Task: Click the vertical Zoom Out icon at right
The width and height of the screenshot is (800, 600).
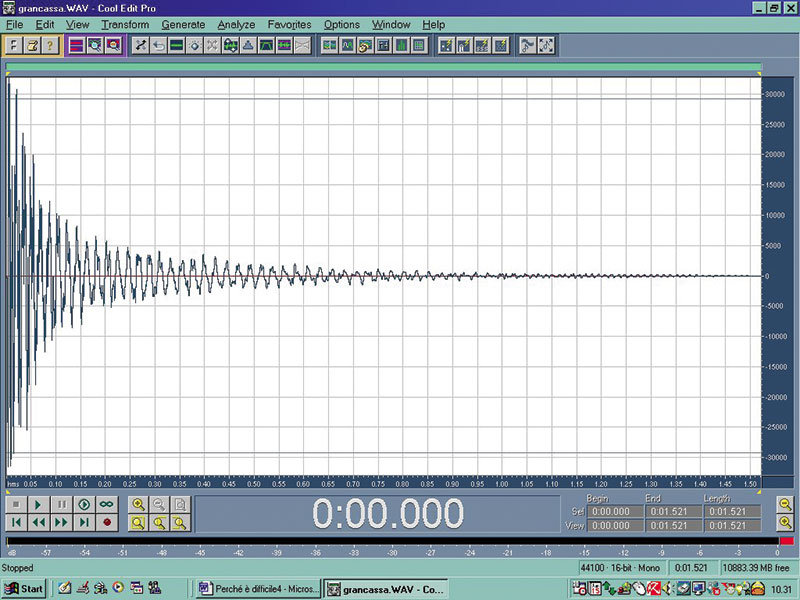Action: tap(786, 505)
